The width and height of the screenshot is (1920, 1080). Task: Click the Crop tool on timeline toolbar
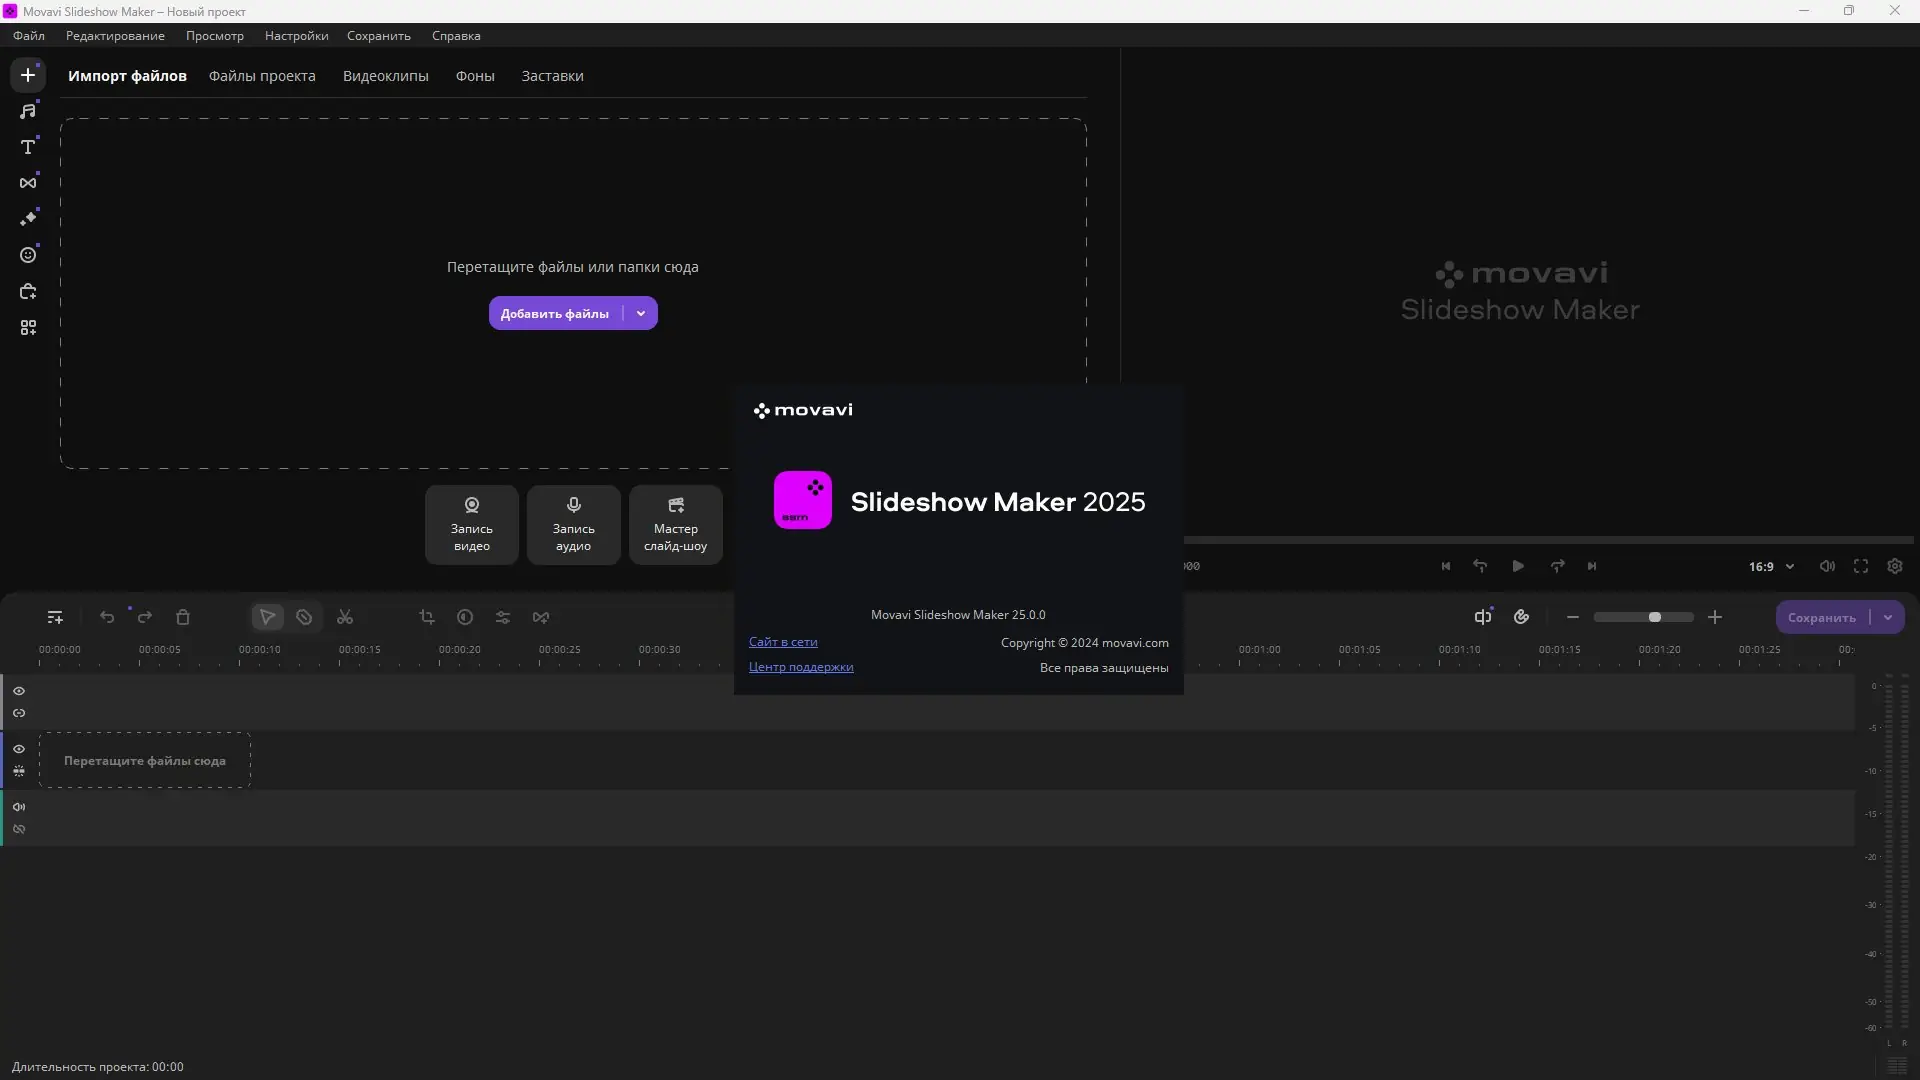(x=427, y=617)
